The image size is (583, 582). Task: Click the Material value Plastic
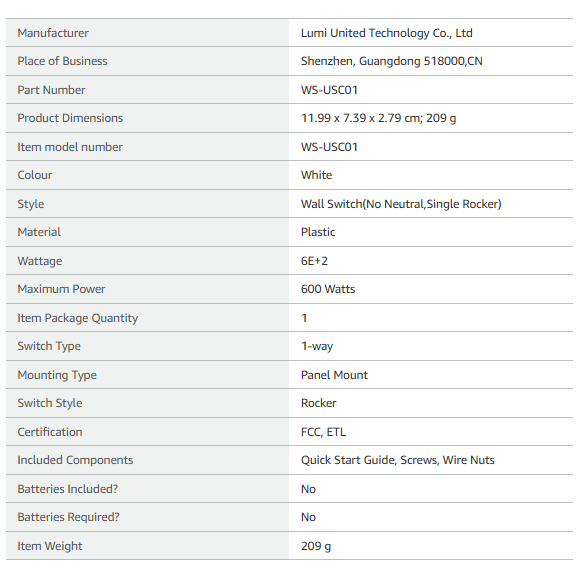coord(318,232)
